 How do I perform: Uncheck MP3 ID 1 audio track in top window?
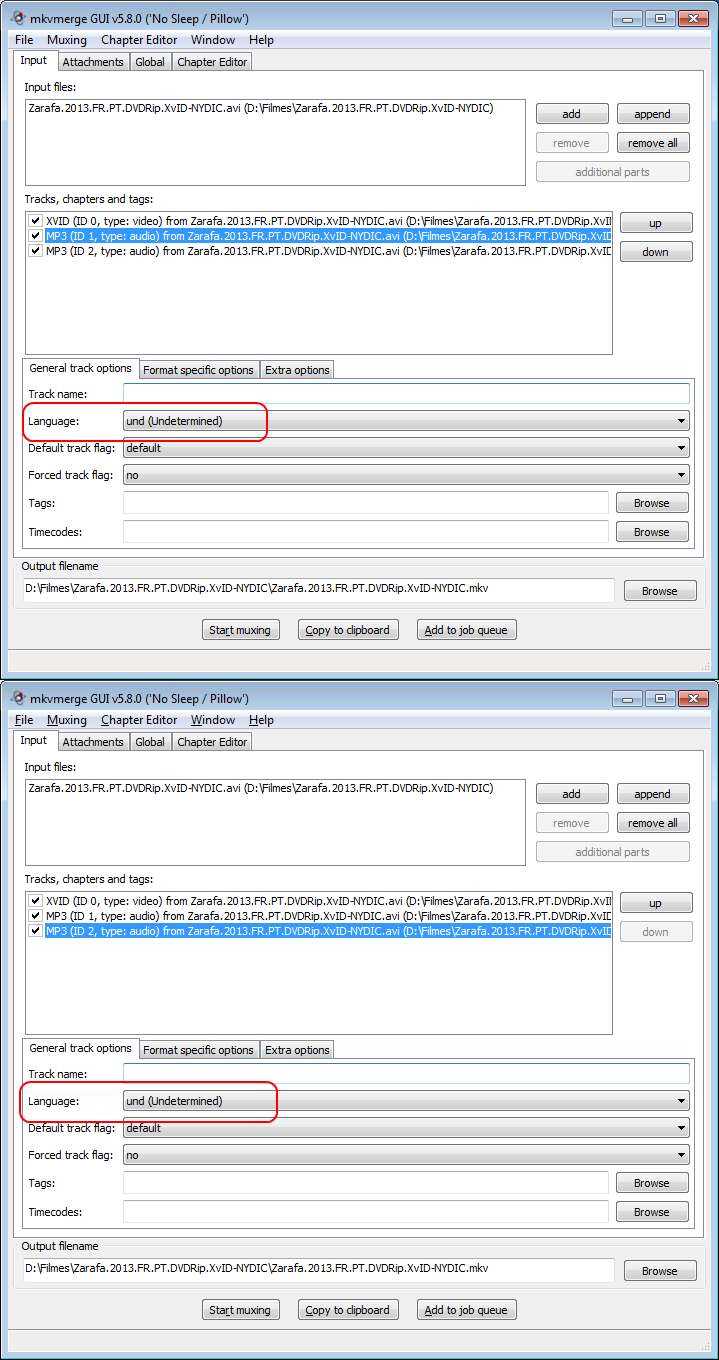click(36, 236)
